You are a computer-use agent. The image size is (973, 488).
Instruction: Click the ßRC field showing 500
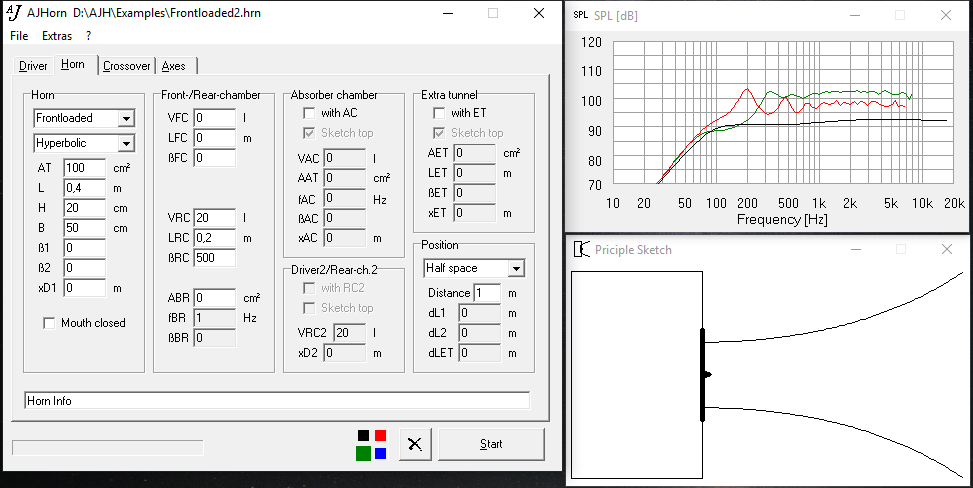[215, 258]
